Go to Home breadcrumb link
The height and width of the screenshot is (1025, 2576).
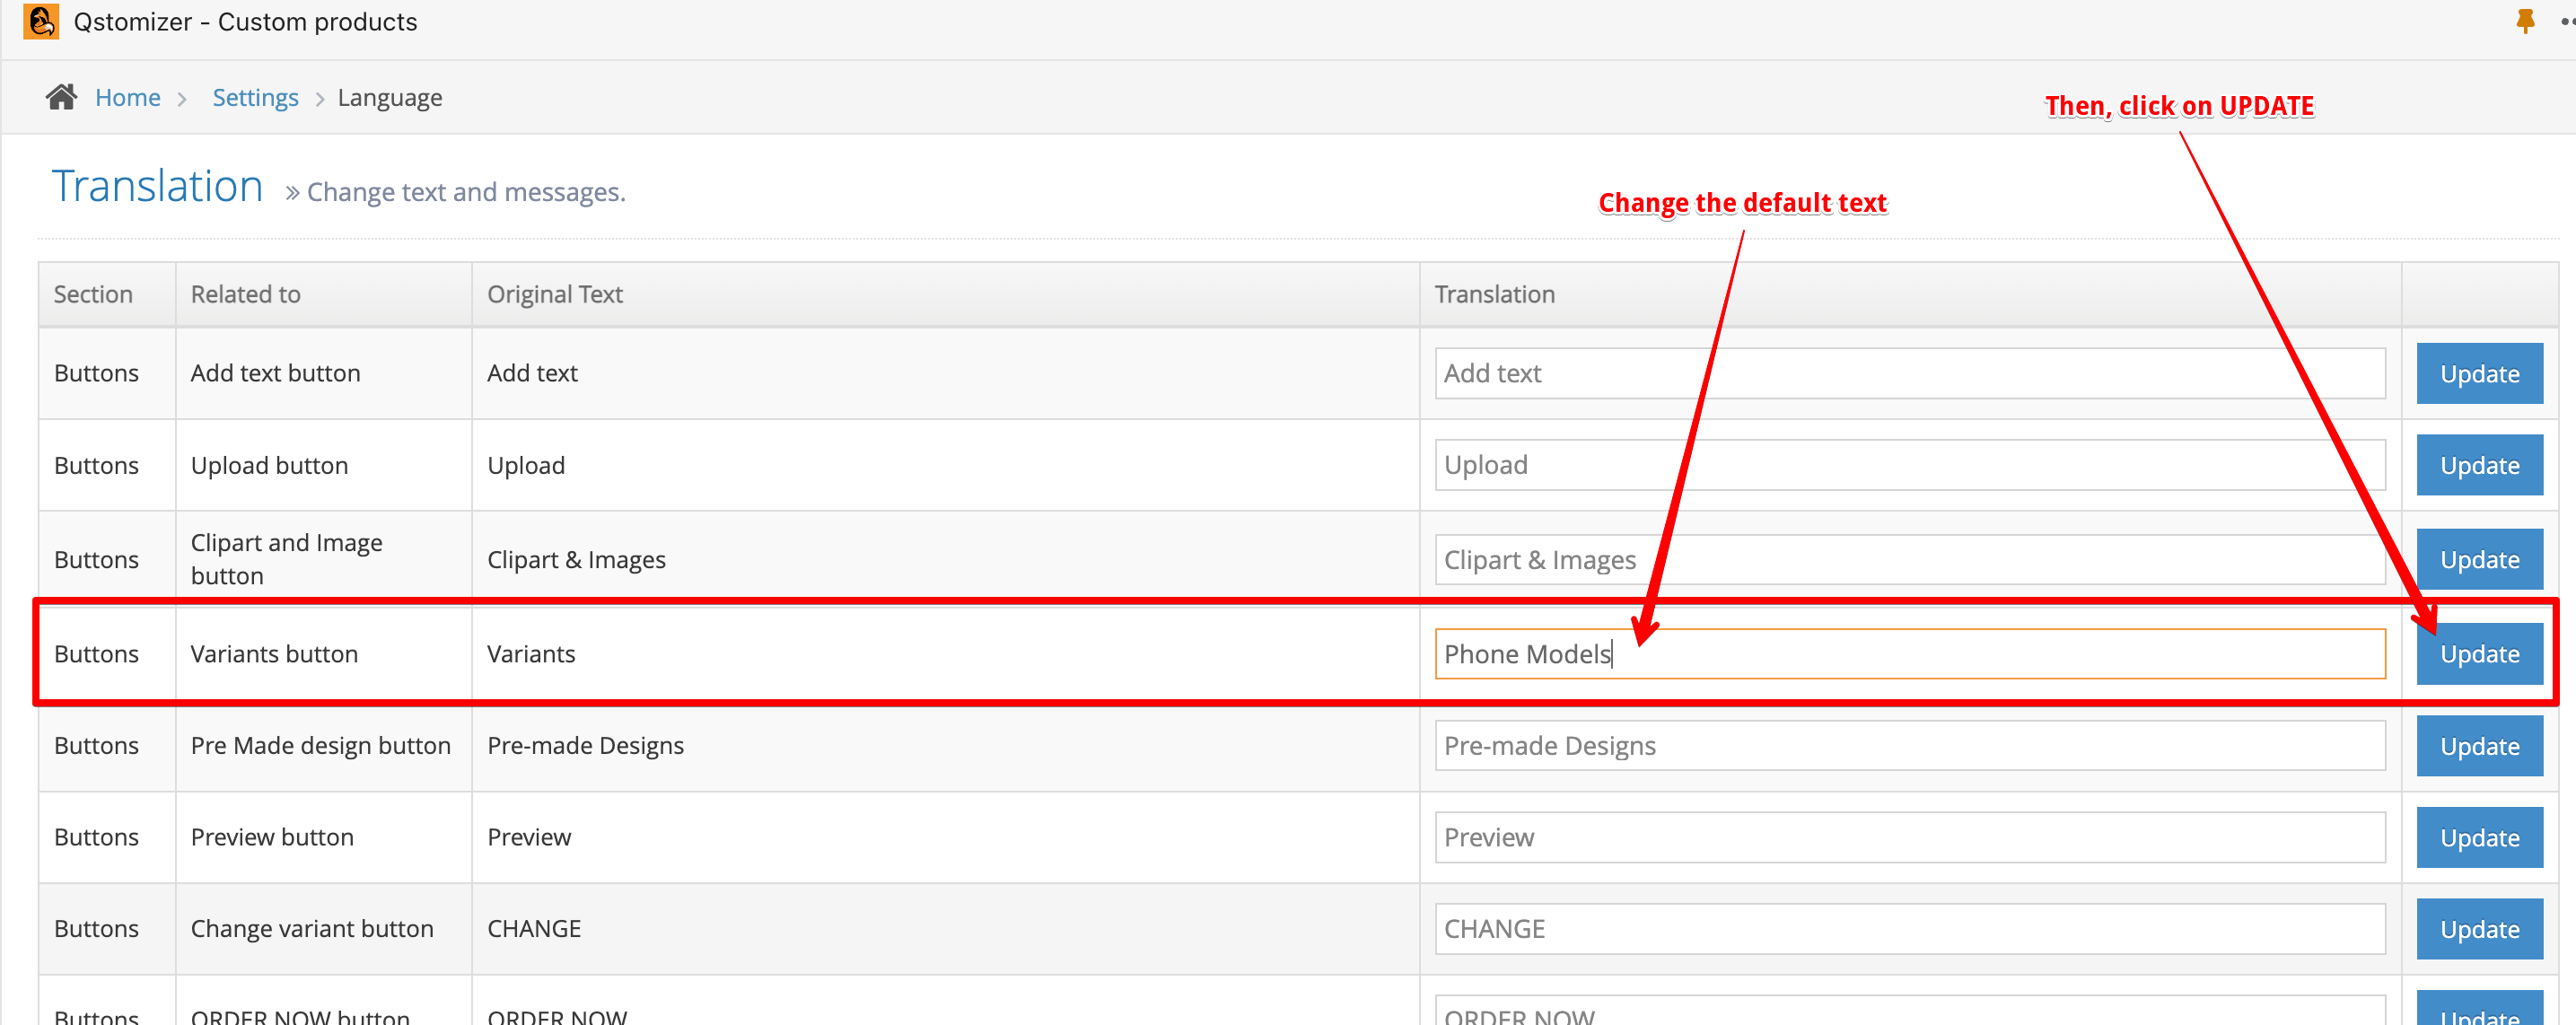128,98
